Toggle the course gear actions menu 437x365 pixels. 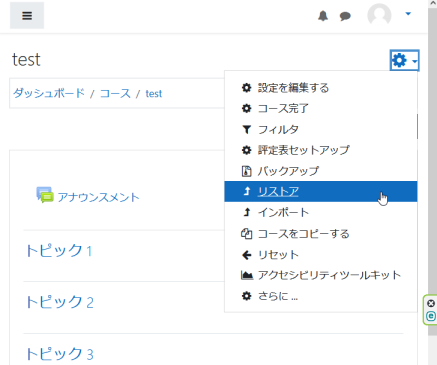tap(404, 60)
